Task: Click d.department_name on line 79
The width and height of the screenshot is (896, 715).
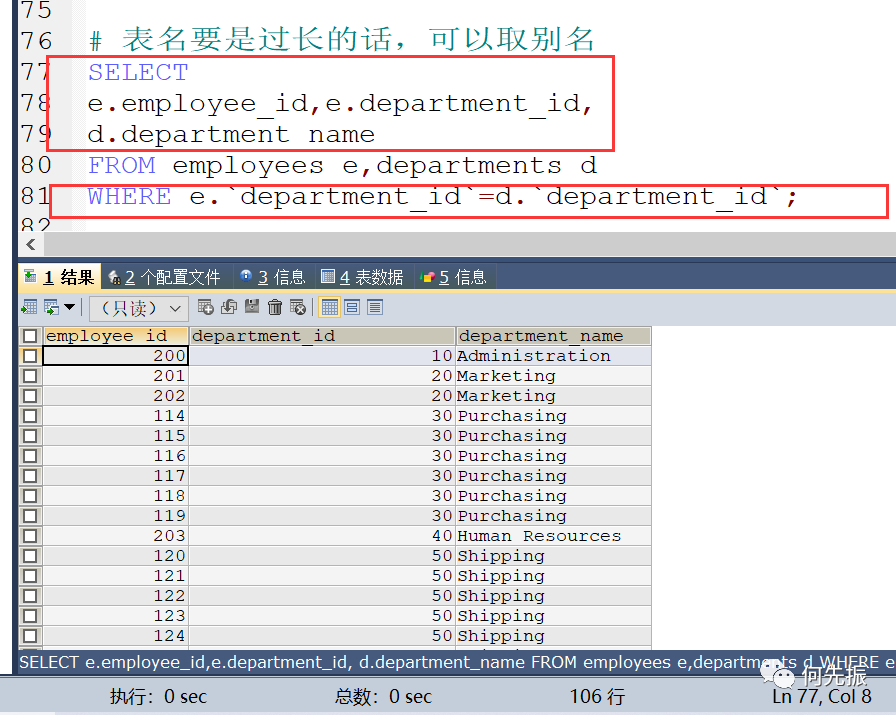Action: [231, 135]
